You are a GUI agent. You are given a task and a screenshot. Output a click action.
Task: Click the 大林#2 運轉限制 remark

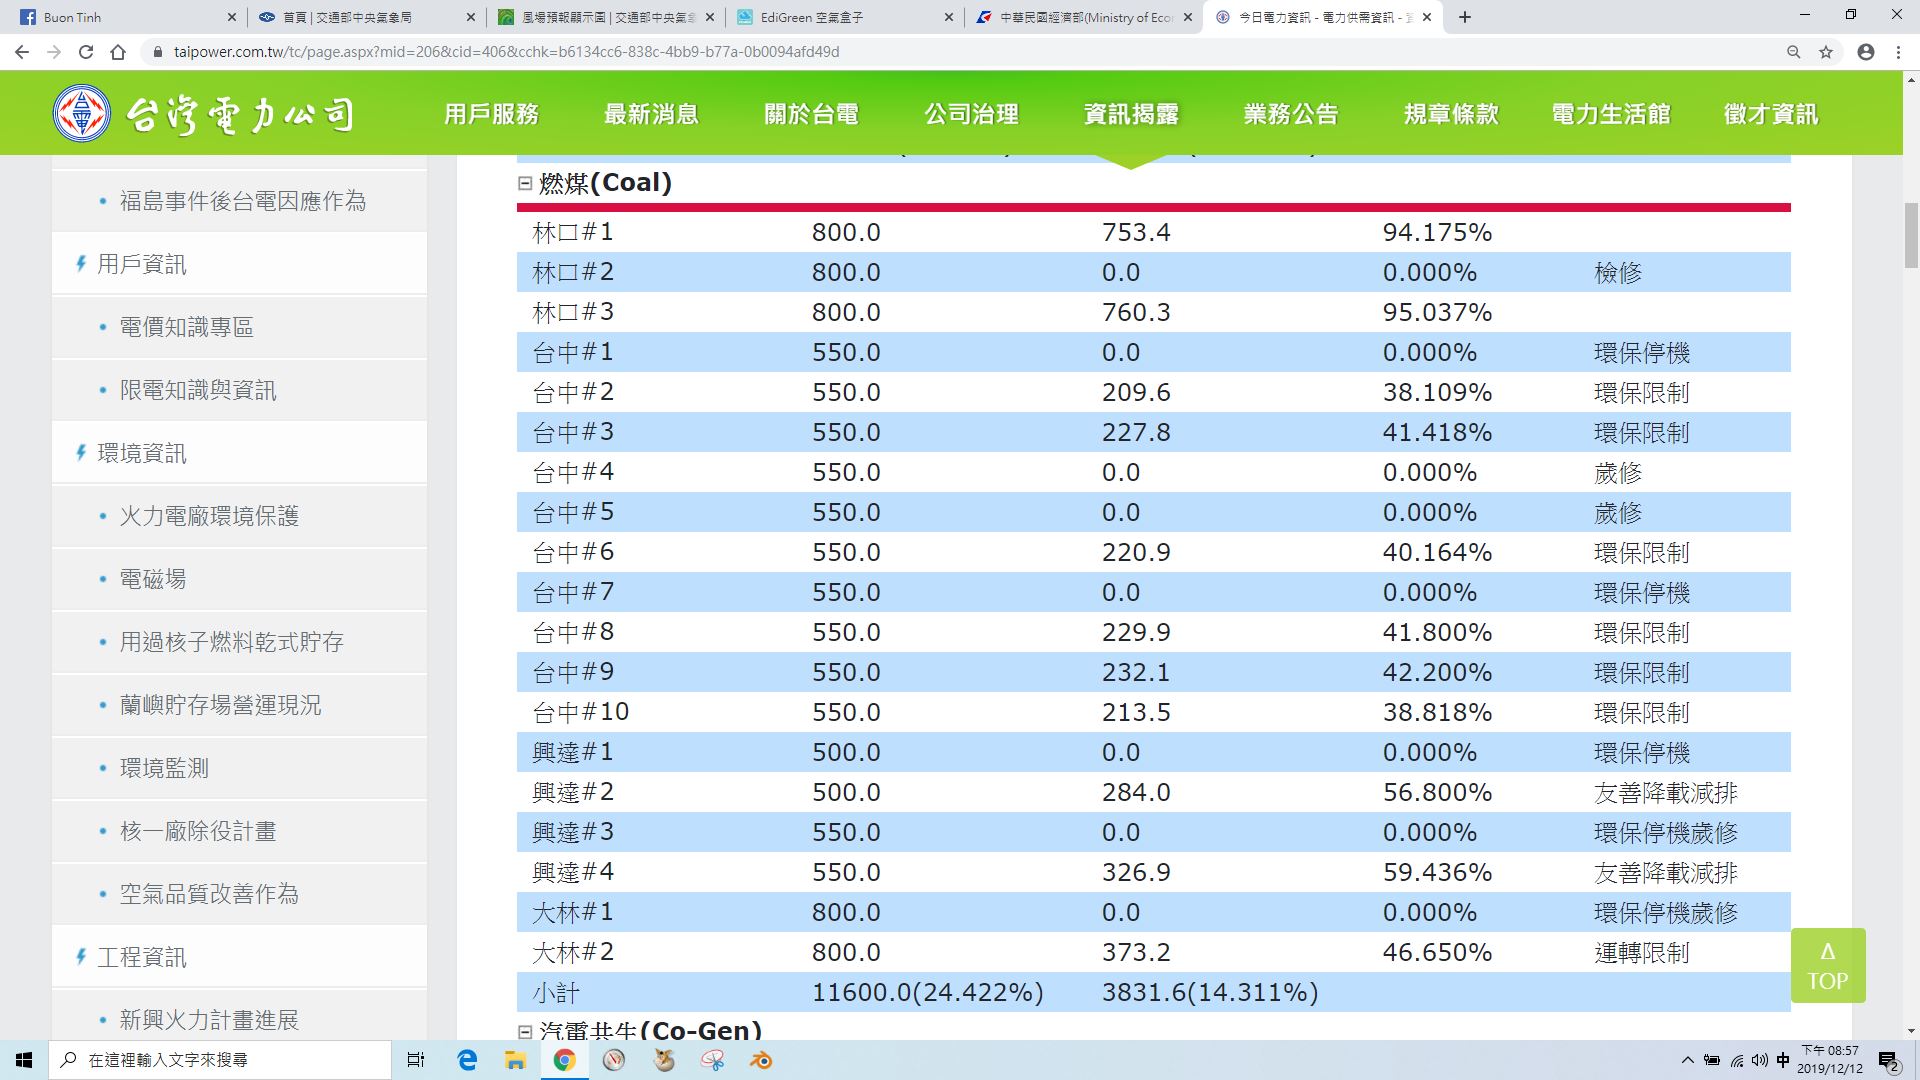[1642, 952]
